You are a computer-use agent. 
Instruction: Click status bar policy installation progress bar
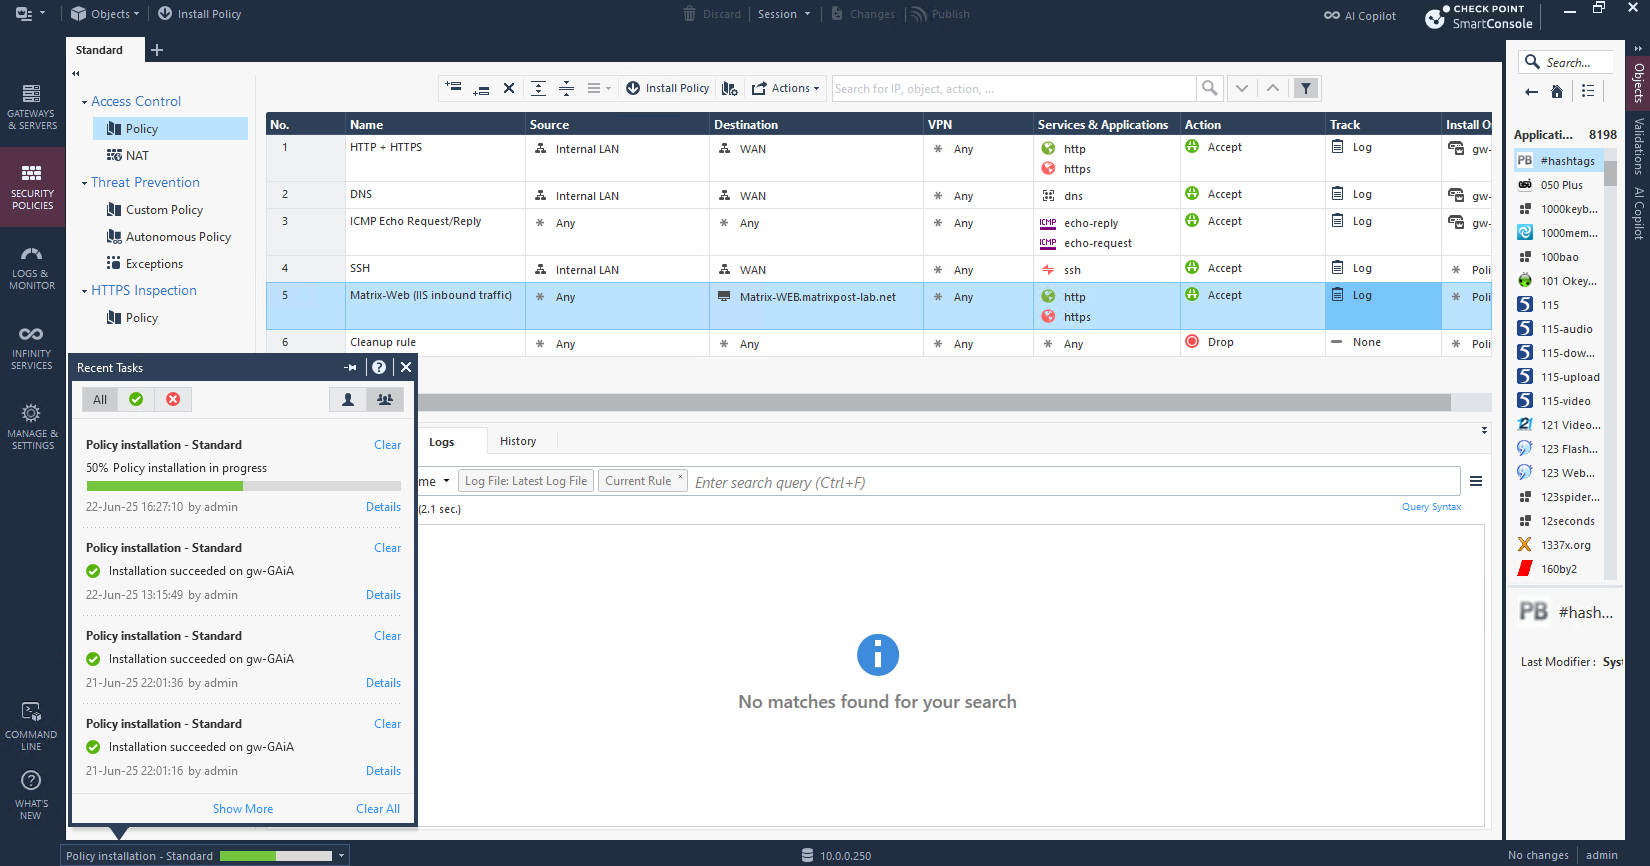pos(276,856)
